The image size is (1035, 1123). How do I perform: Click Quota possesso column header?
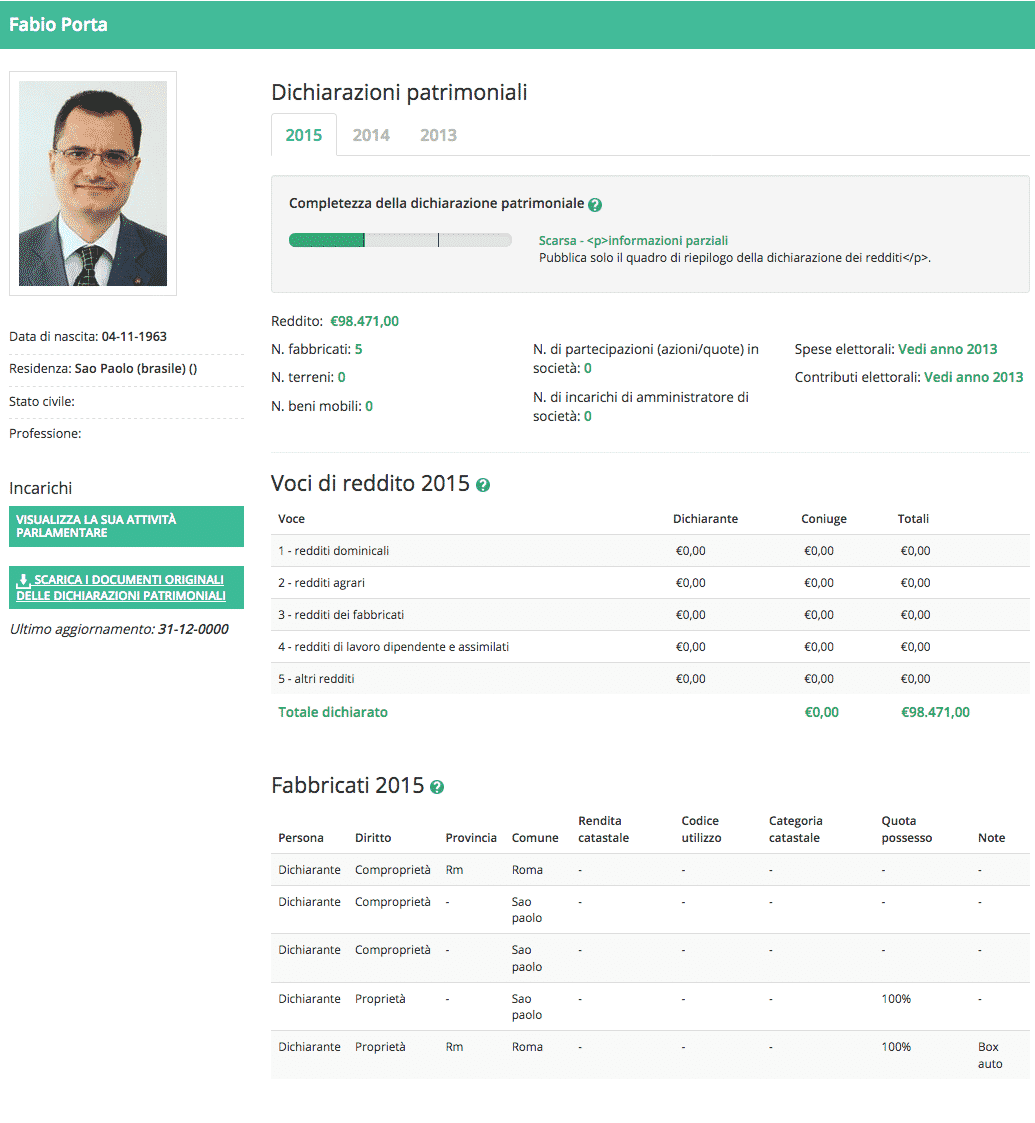tap(906, 829)
